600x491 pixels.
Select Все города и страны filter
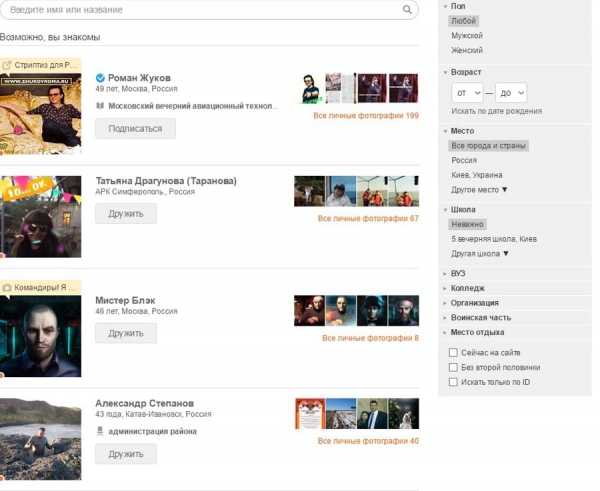[488, 146]
